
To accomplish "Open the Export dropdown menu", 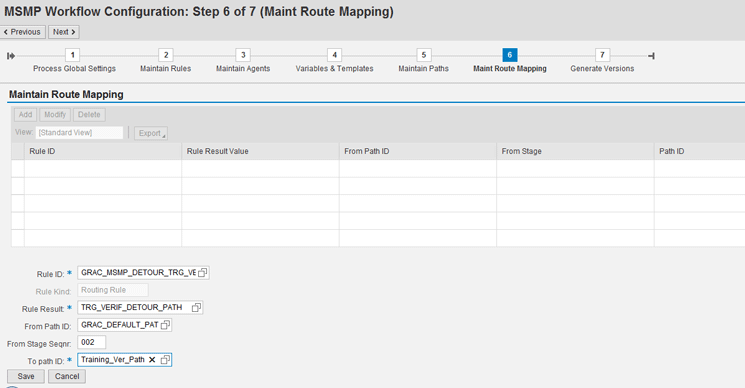I will pos(151,133).
